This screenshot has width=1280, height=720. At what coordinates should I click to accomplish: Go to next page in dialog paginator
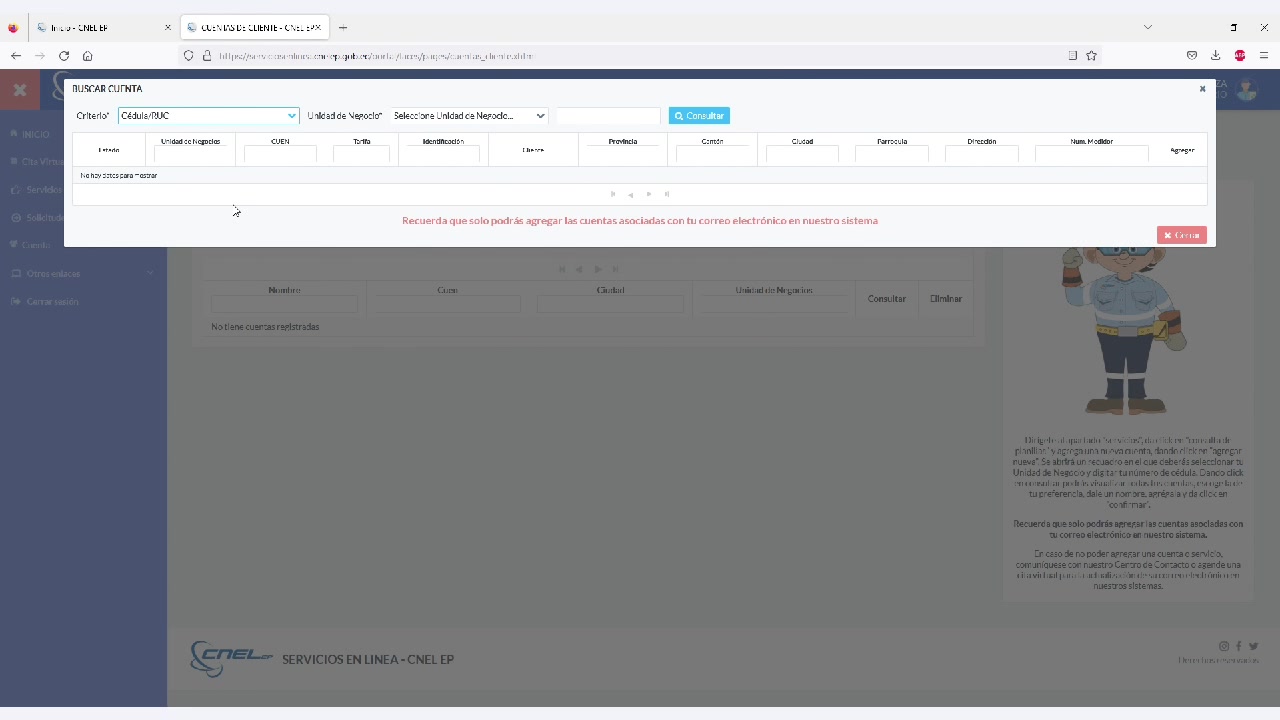[x=649, y=194]
